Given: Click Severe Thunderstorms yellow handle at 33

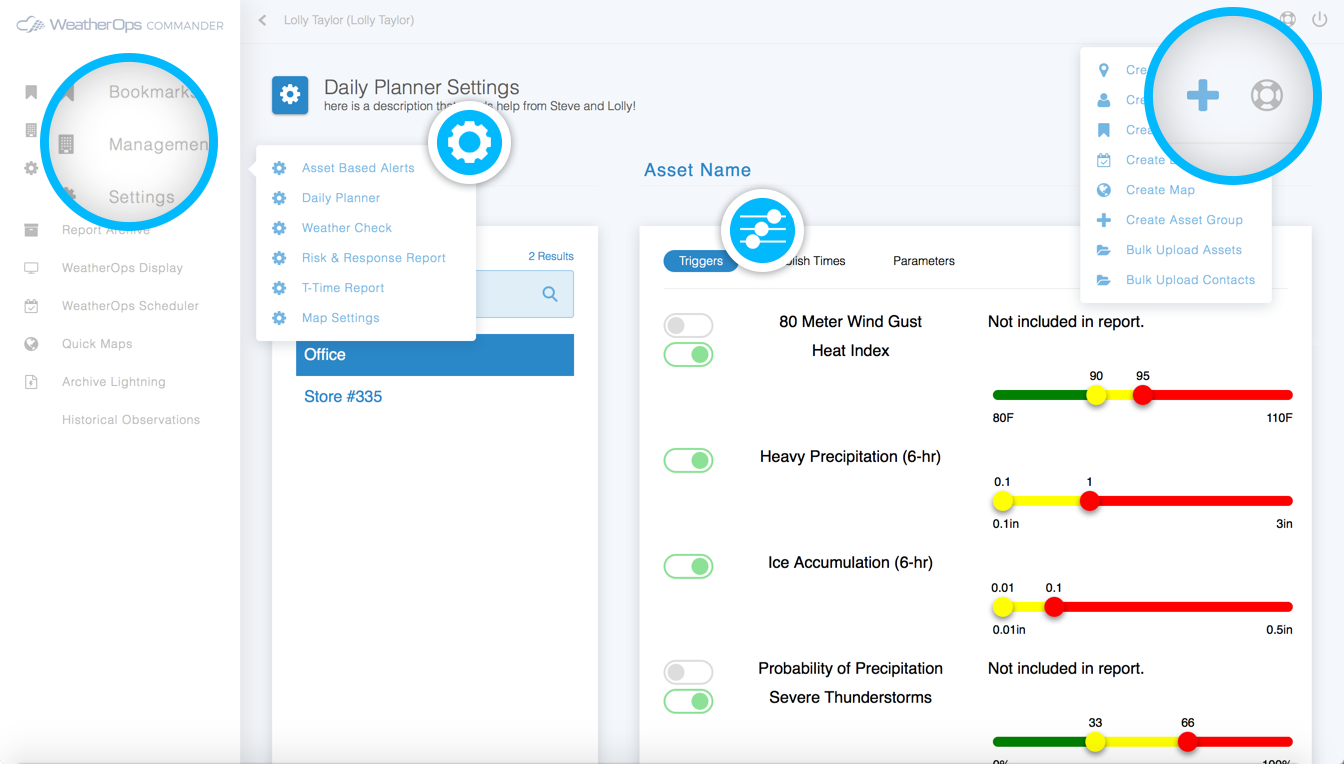Looking at the screenshot, I should tap(1096, 742).
